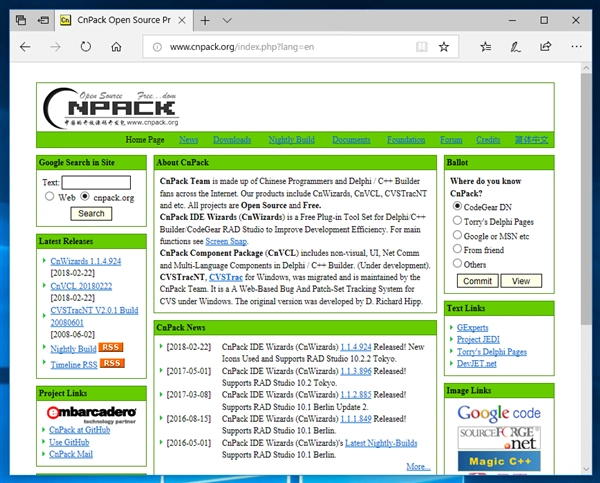This screenshot has width=600, height=483.
Task: Focus the Google search Text field
Action: tap(96, 182)
